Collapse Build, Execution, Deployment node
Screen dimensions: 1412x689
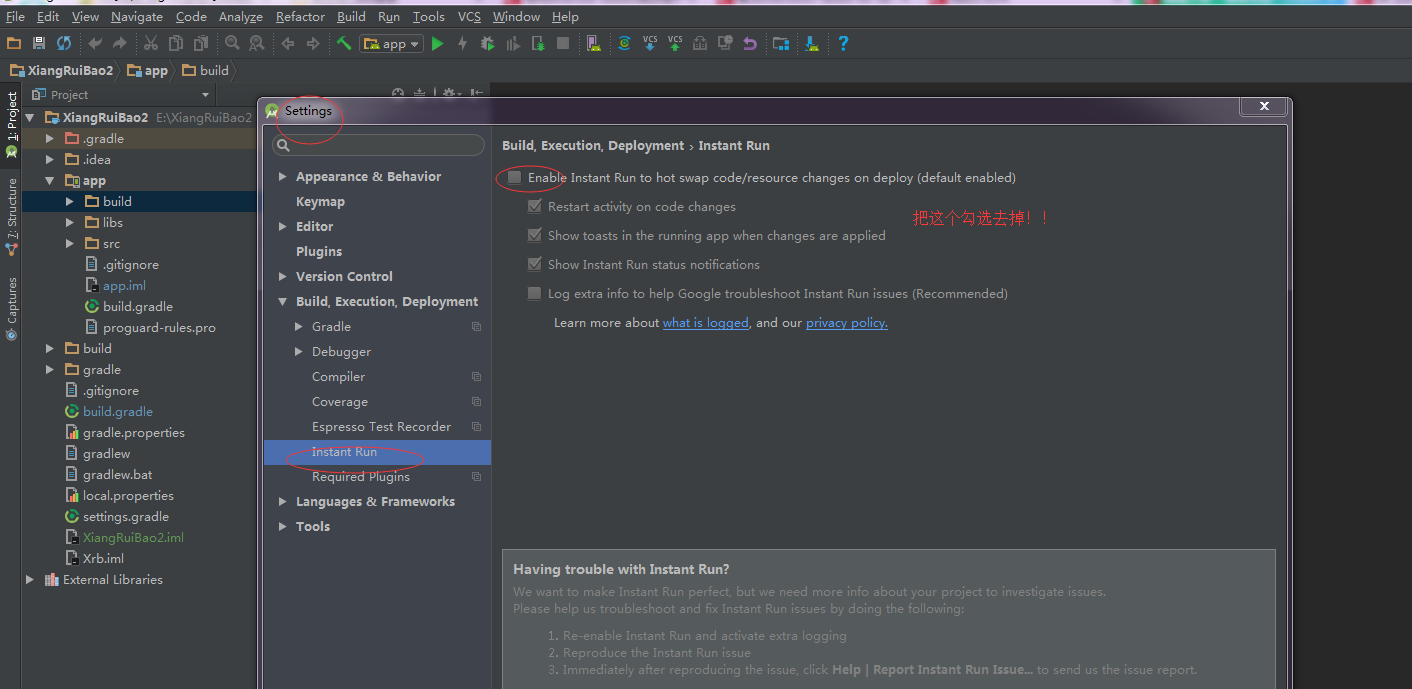[283, 301]
